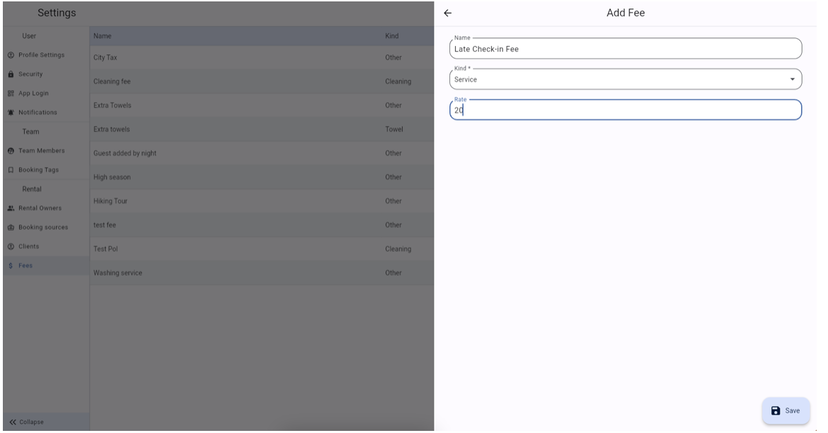Click the Name field with Late Check-in Fee
828x433 pixels.
(x=625, y=49)
